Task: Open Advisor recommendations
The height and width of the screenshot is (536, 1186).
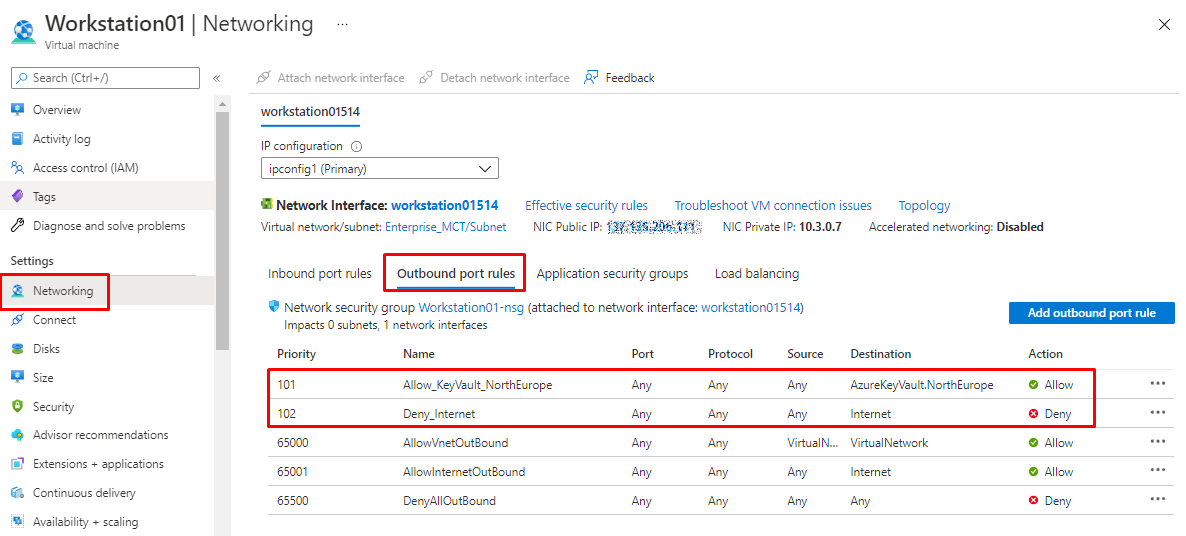Action: point(100,435)
